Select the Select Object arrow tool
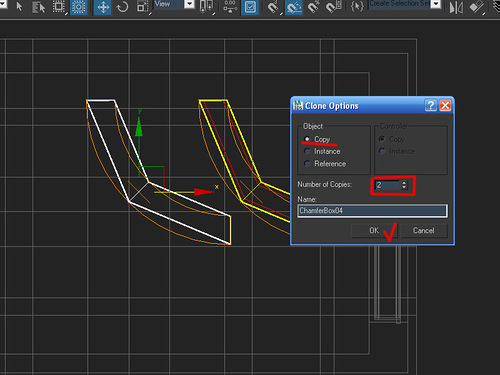The width and height of the screenshot is (500, 375). 19,6
